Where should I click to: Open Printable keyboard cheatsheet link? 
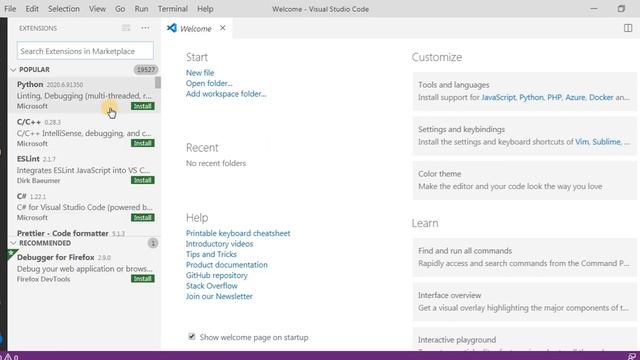tap(238, 233)
